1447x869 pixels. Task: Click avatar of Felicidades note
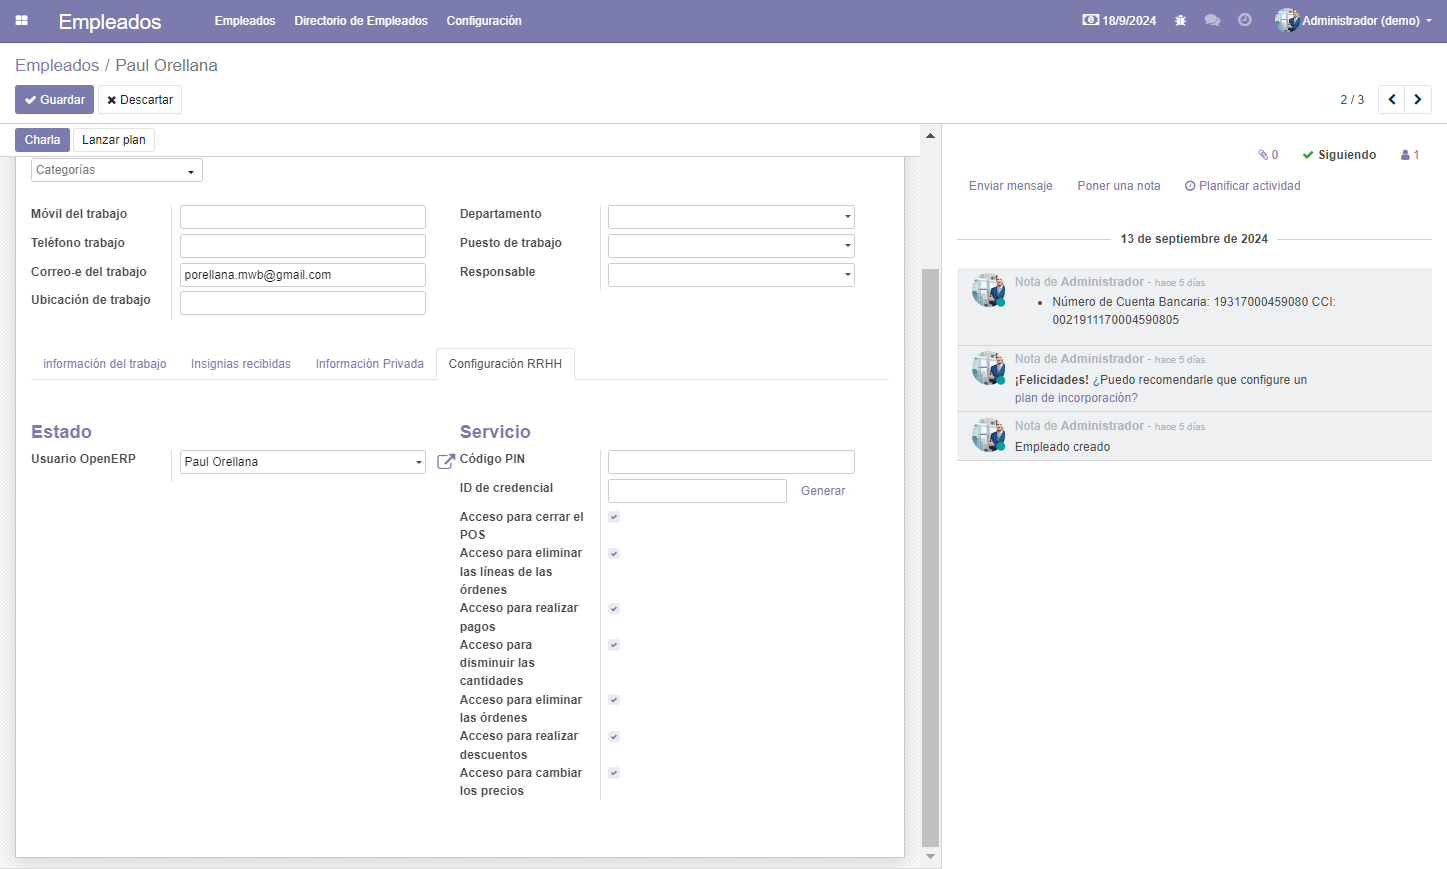tap(989, 368)
